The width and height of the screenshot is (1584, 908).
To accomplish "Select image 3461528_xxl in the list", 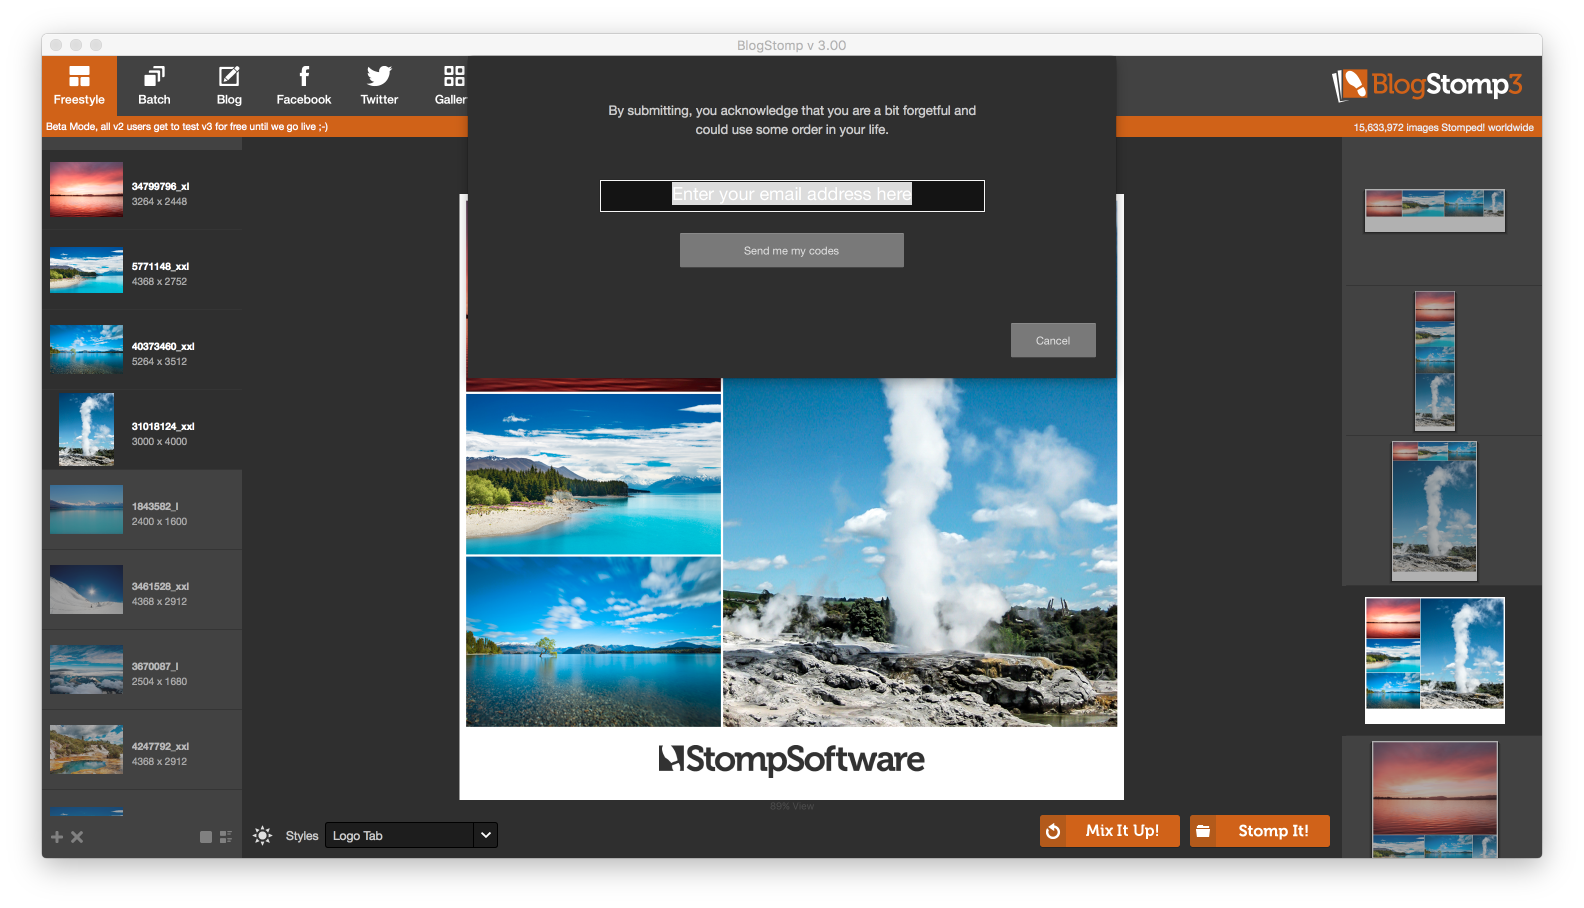I will click(142, 590).
